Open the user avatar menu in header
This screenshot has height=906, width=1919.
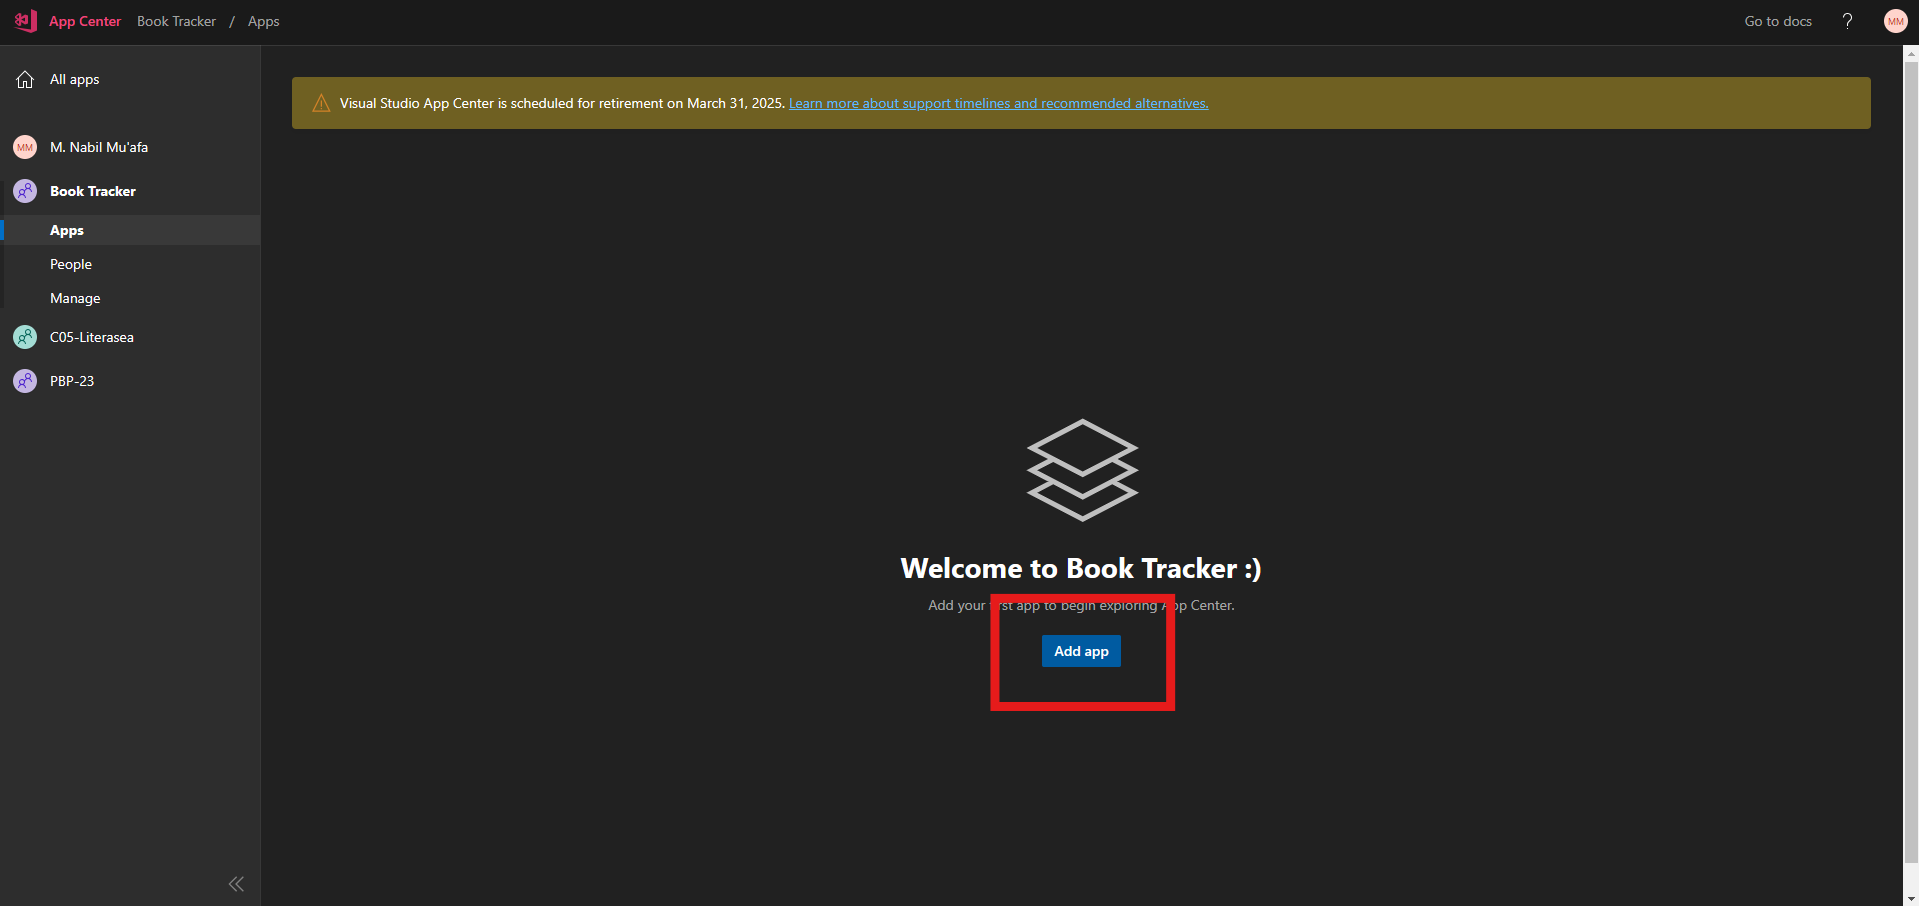(x=1895, y=21)
